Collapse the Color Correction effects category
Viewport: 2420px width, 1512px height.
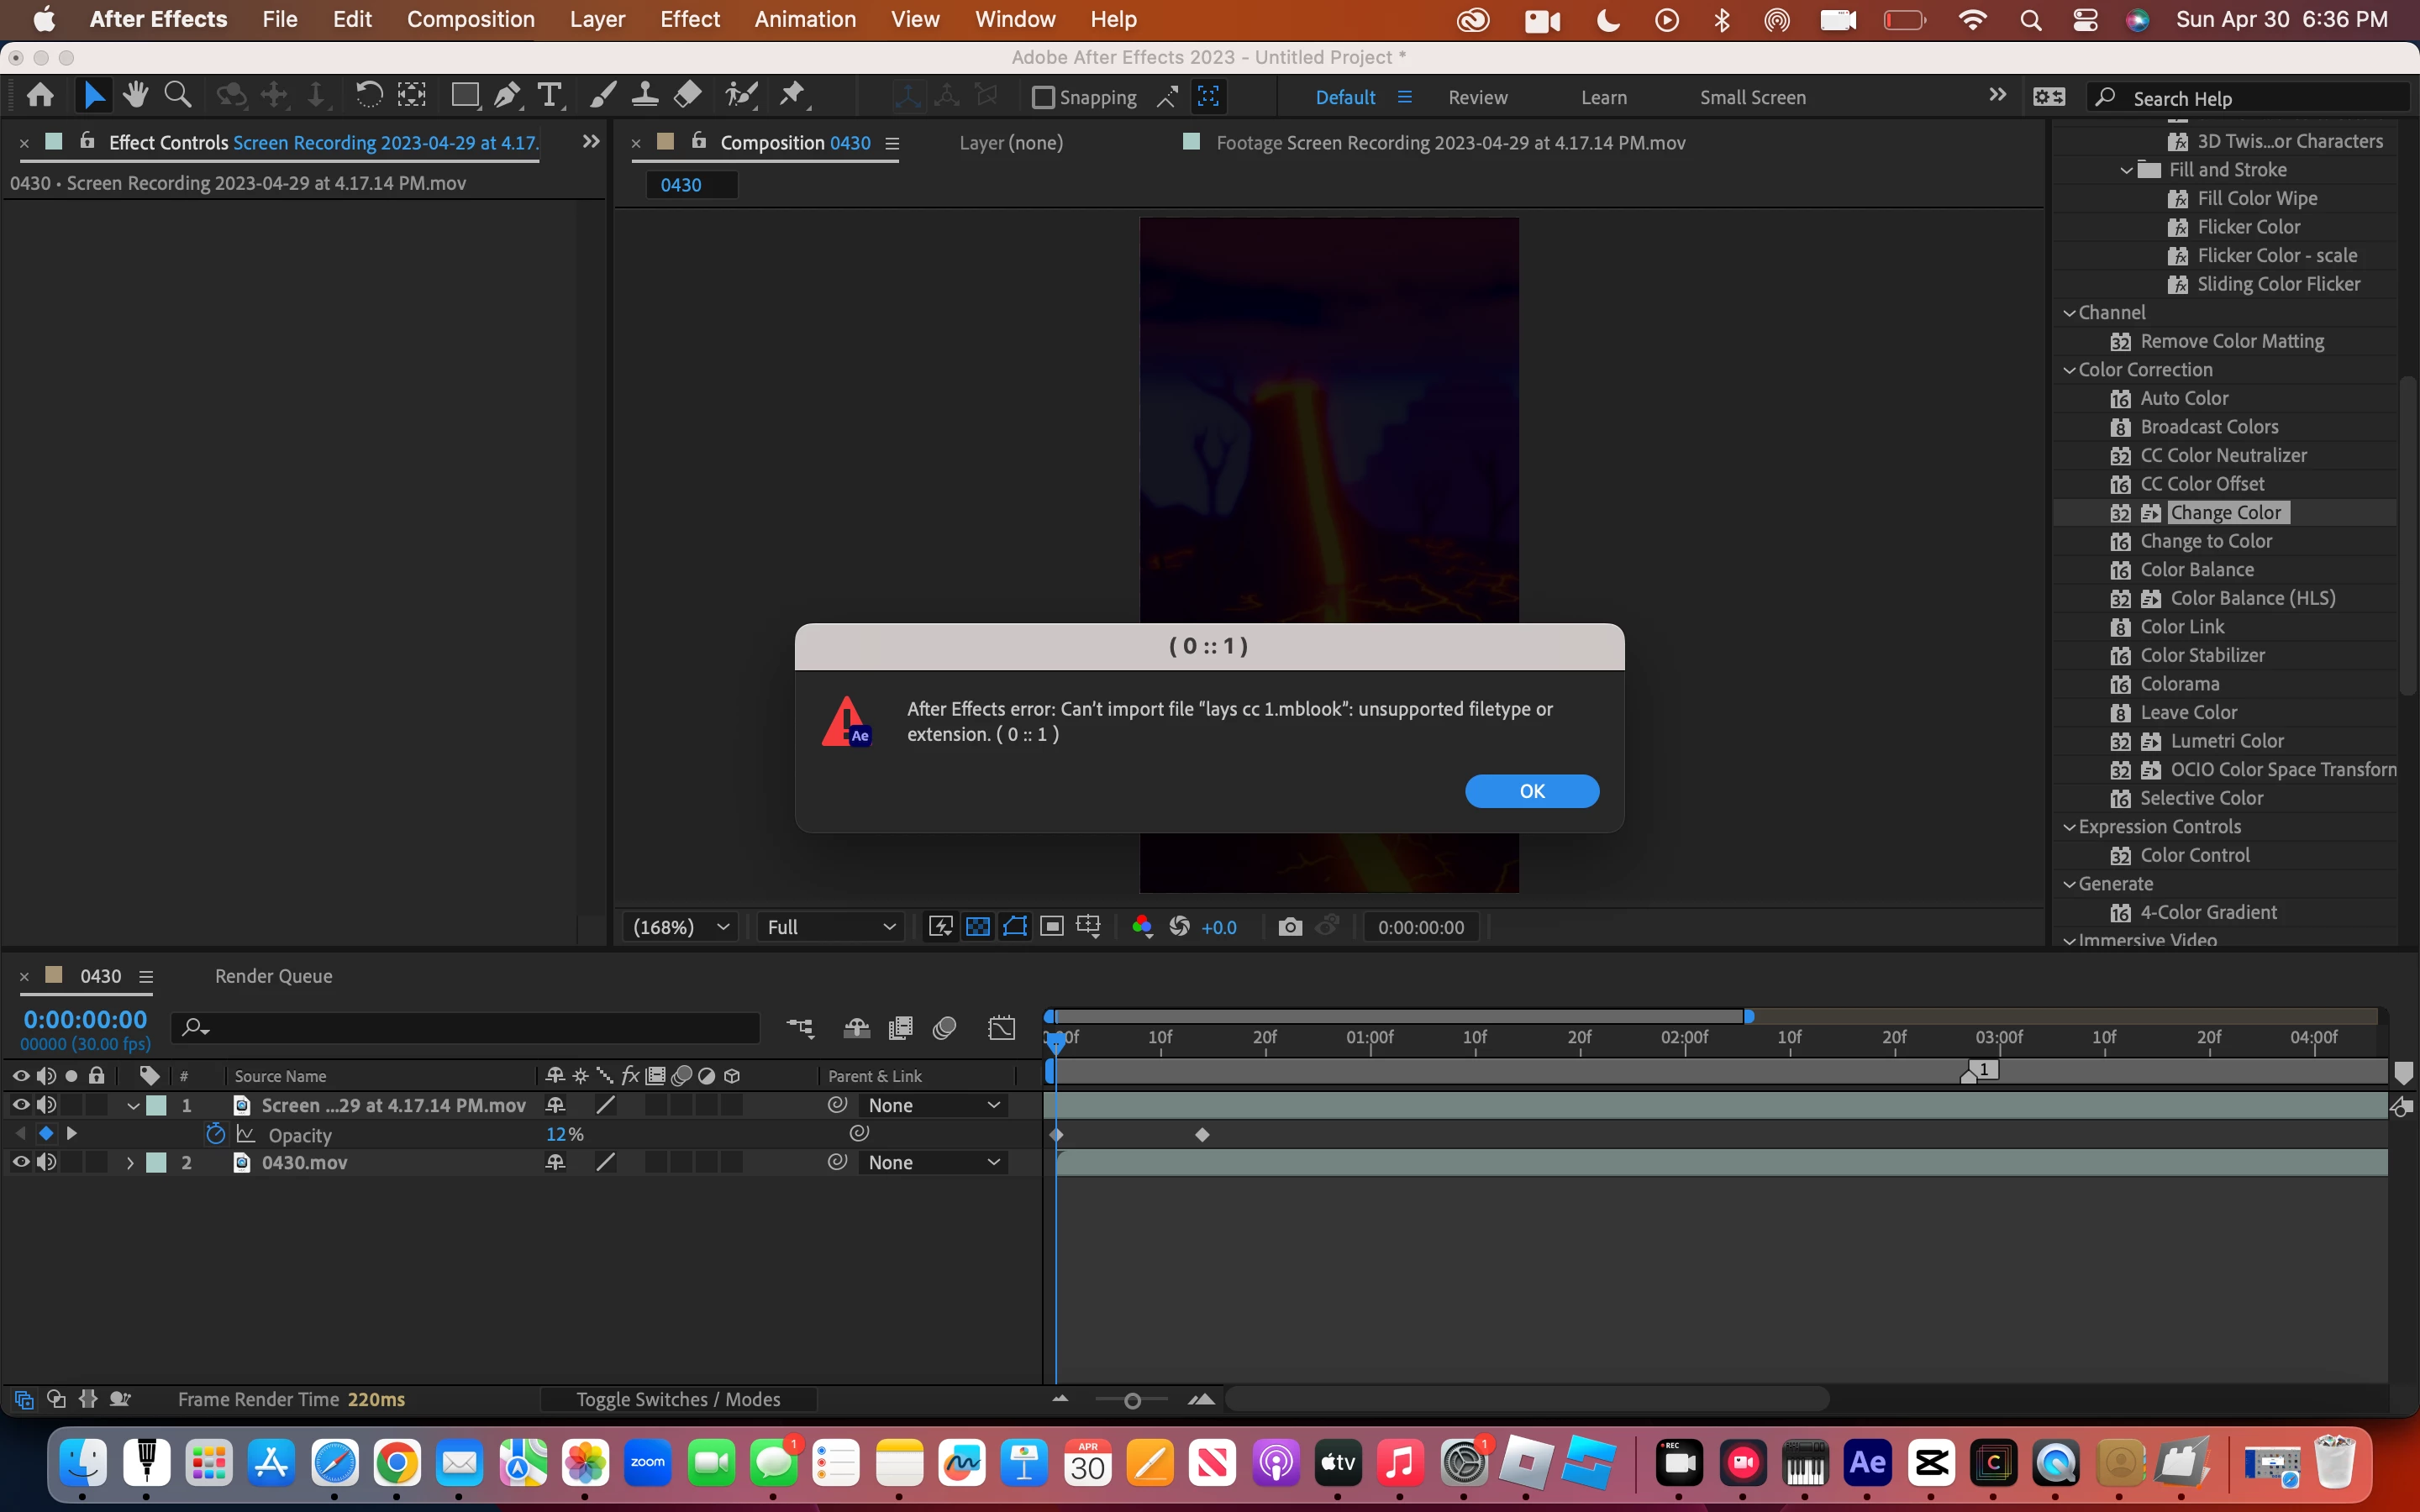2069,370
